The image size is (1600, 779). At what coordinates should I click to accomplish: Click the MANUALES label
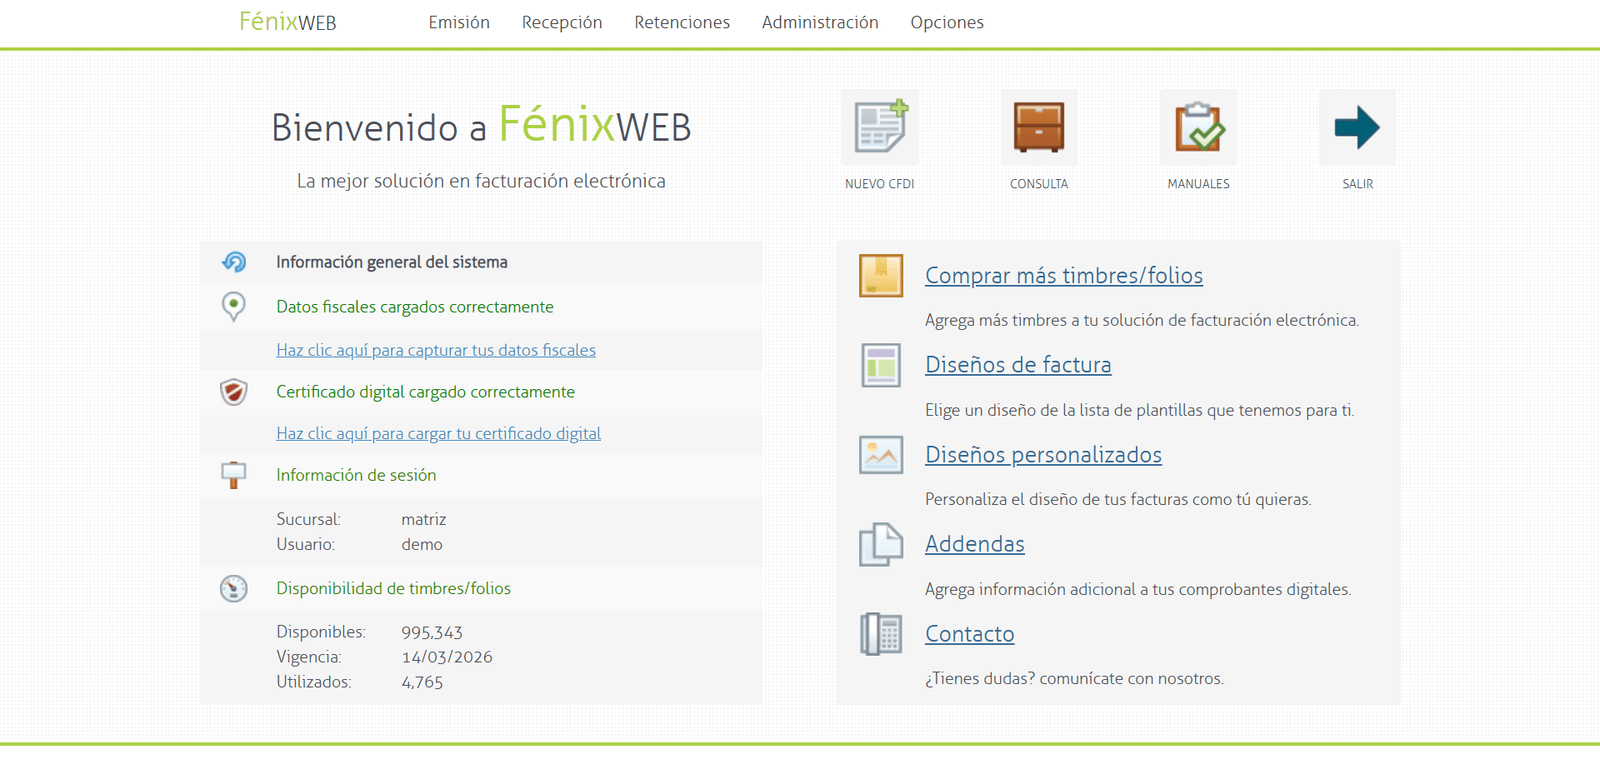point(1198,184)
